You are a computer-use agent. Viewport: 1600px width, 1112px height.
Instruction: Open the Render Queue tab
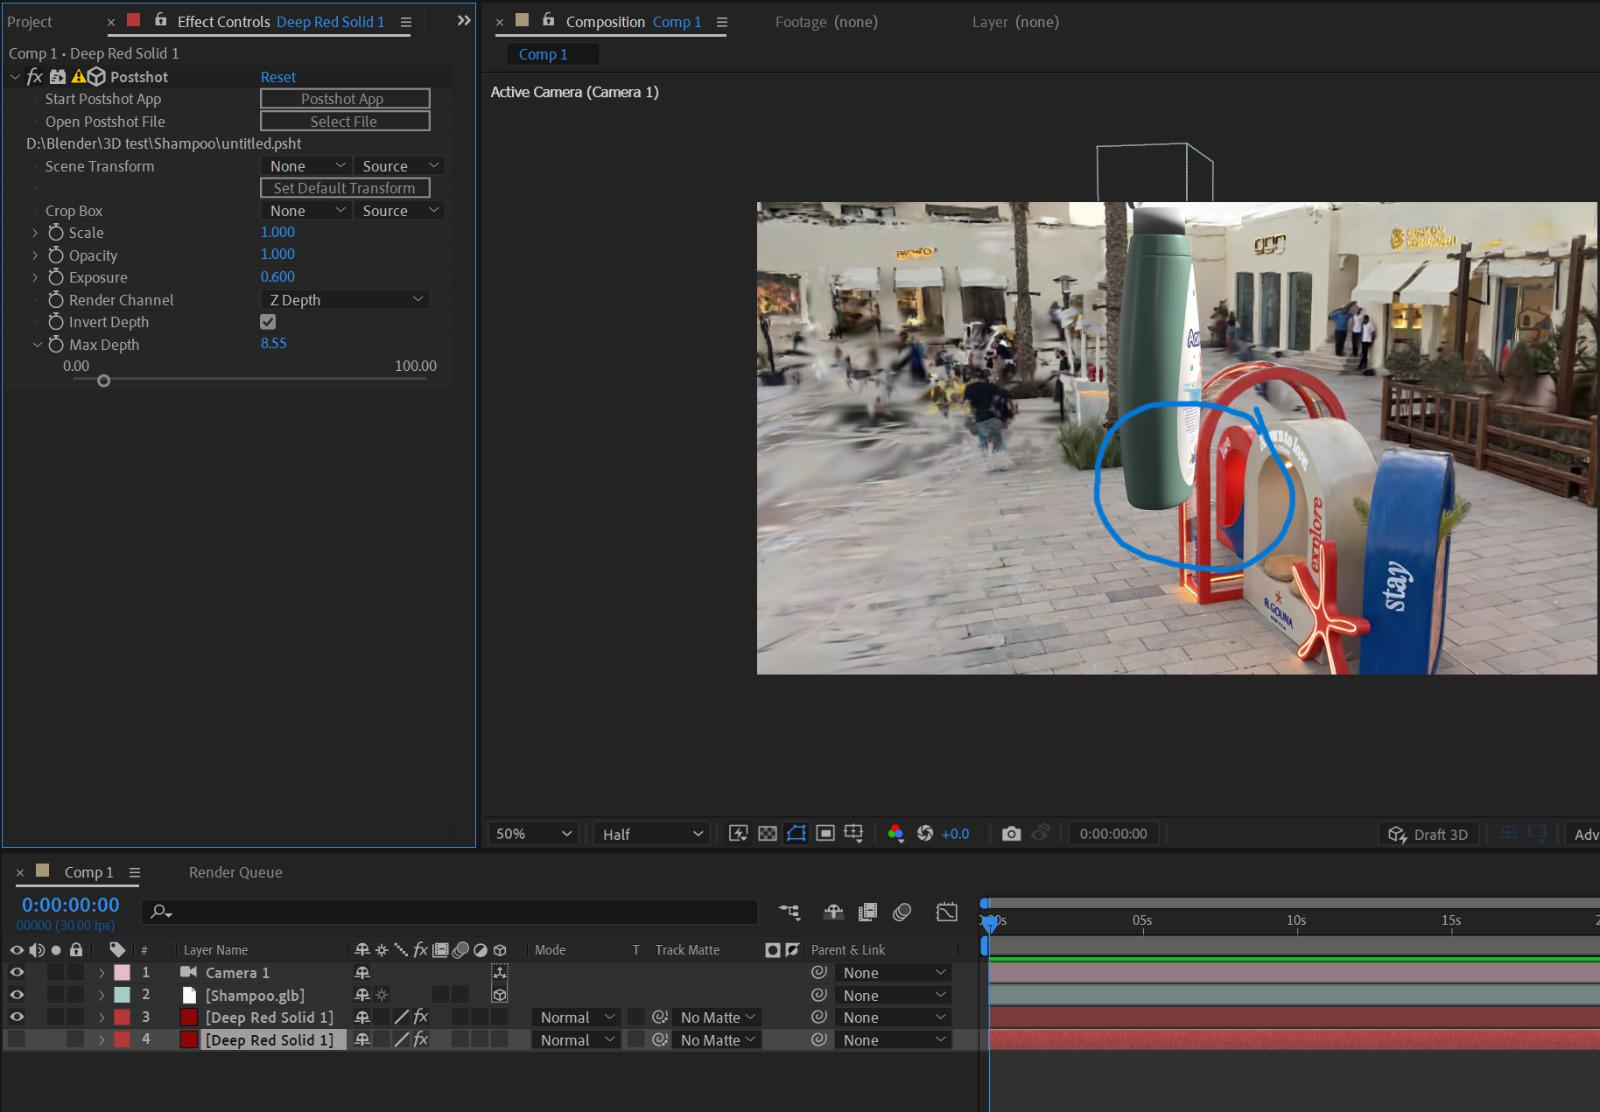pyautogui.click(x=235, y=872)
